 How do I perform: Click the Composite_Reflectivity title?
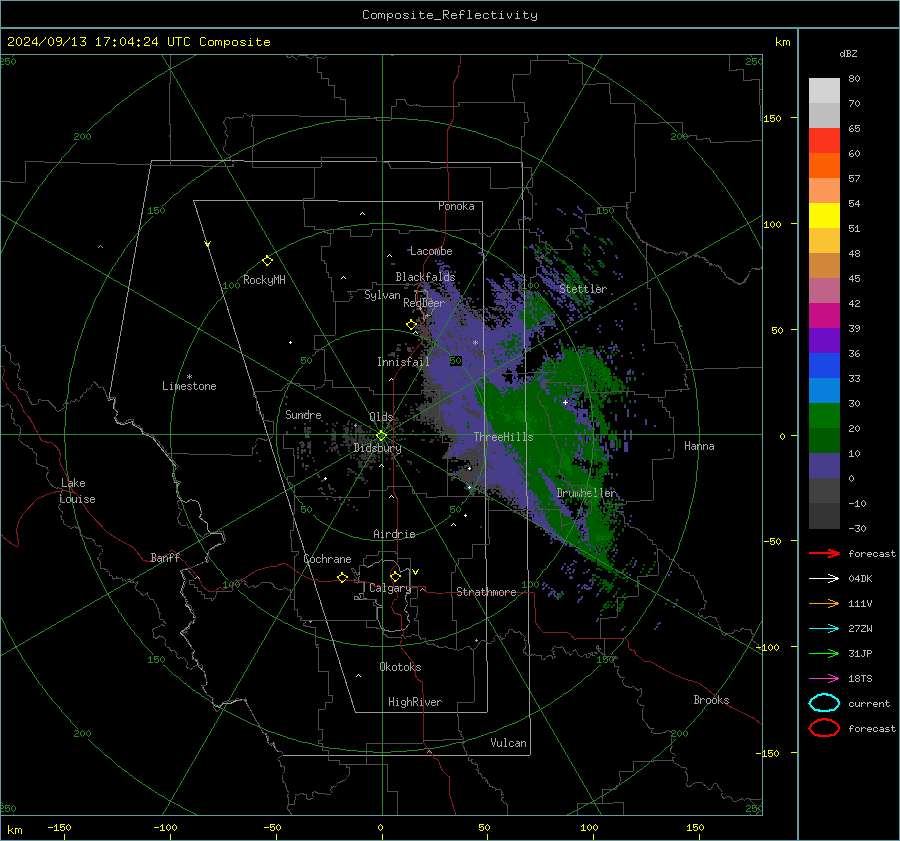point(450,15)
